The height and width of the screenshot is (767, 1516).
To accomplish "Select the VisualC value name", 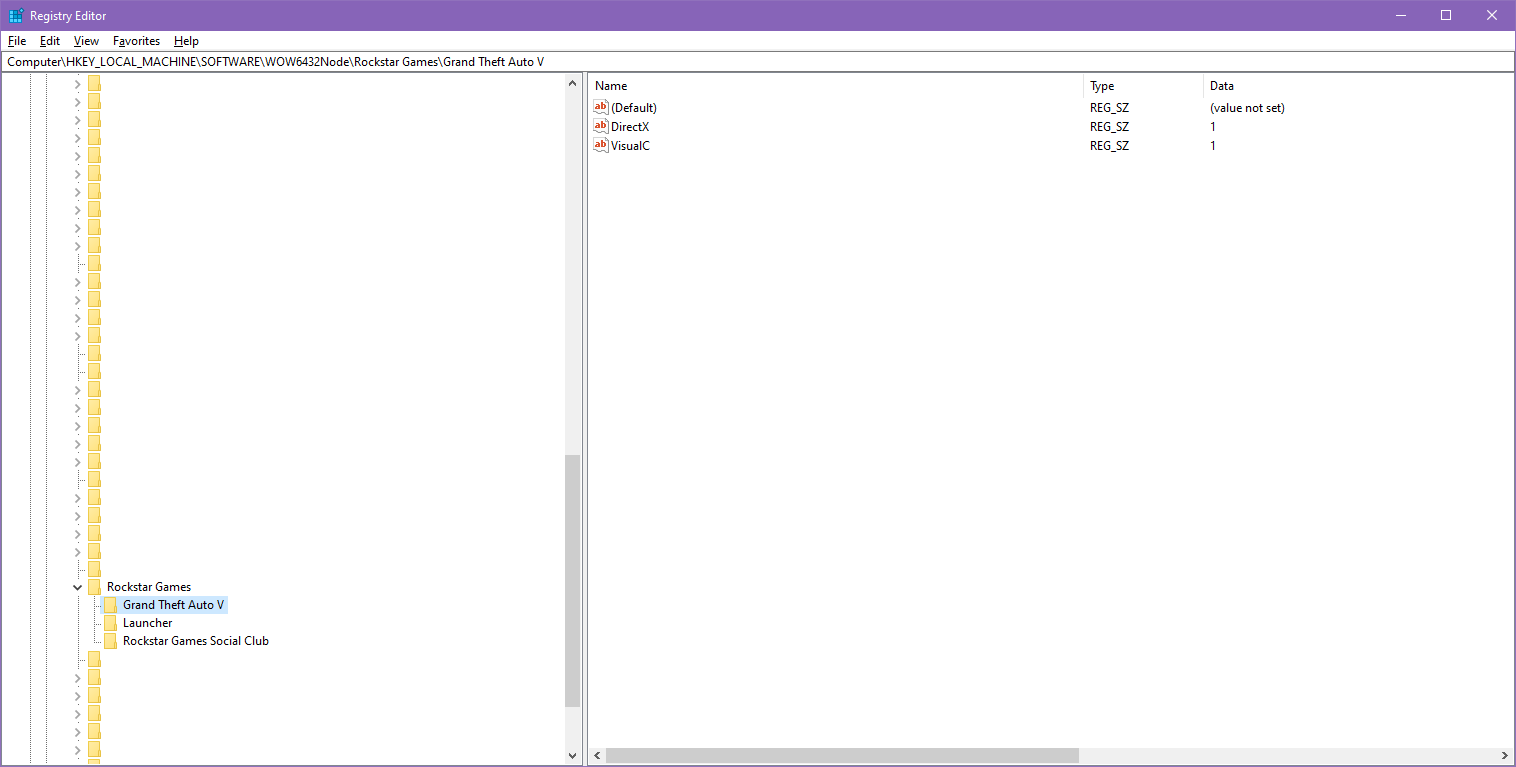I will [630, 146].
